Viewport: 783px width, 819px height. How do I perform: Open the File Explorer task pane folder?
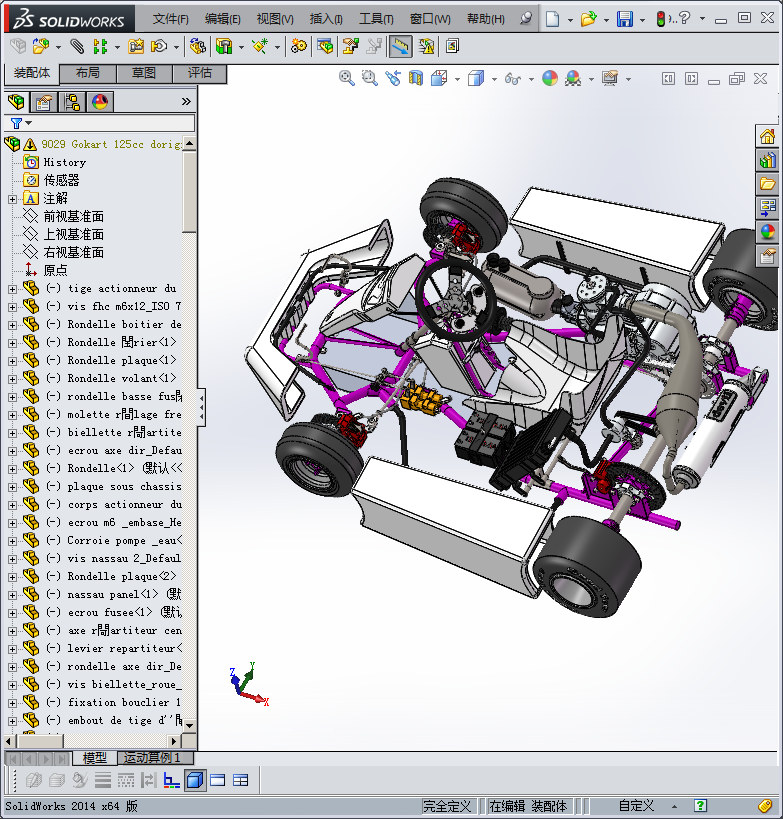(767, 184)
